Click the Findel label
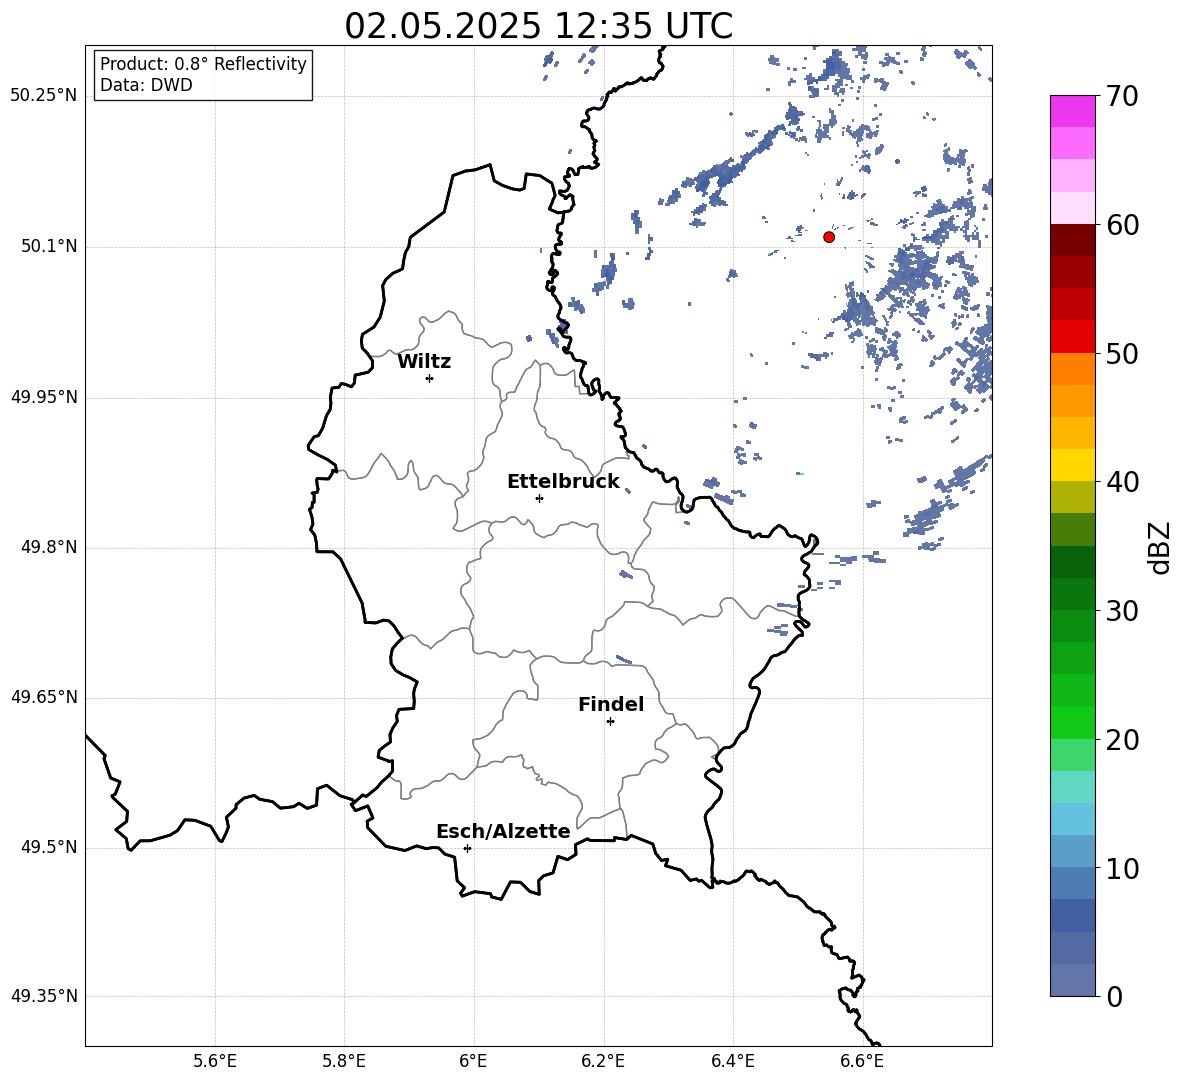 click(x=611, y=704)
